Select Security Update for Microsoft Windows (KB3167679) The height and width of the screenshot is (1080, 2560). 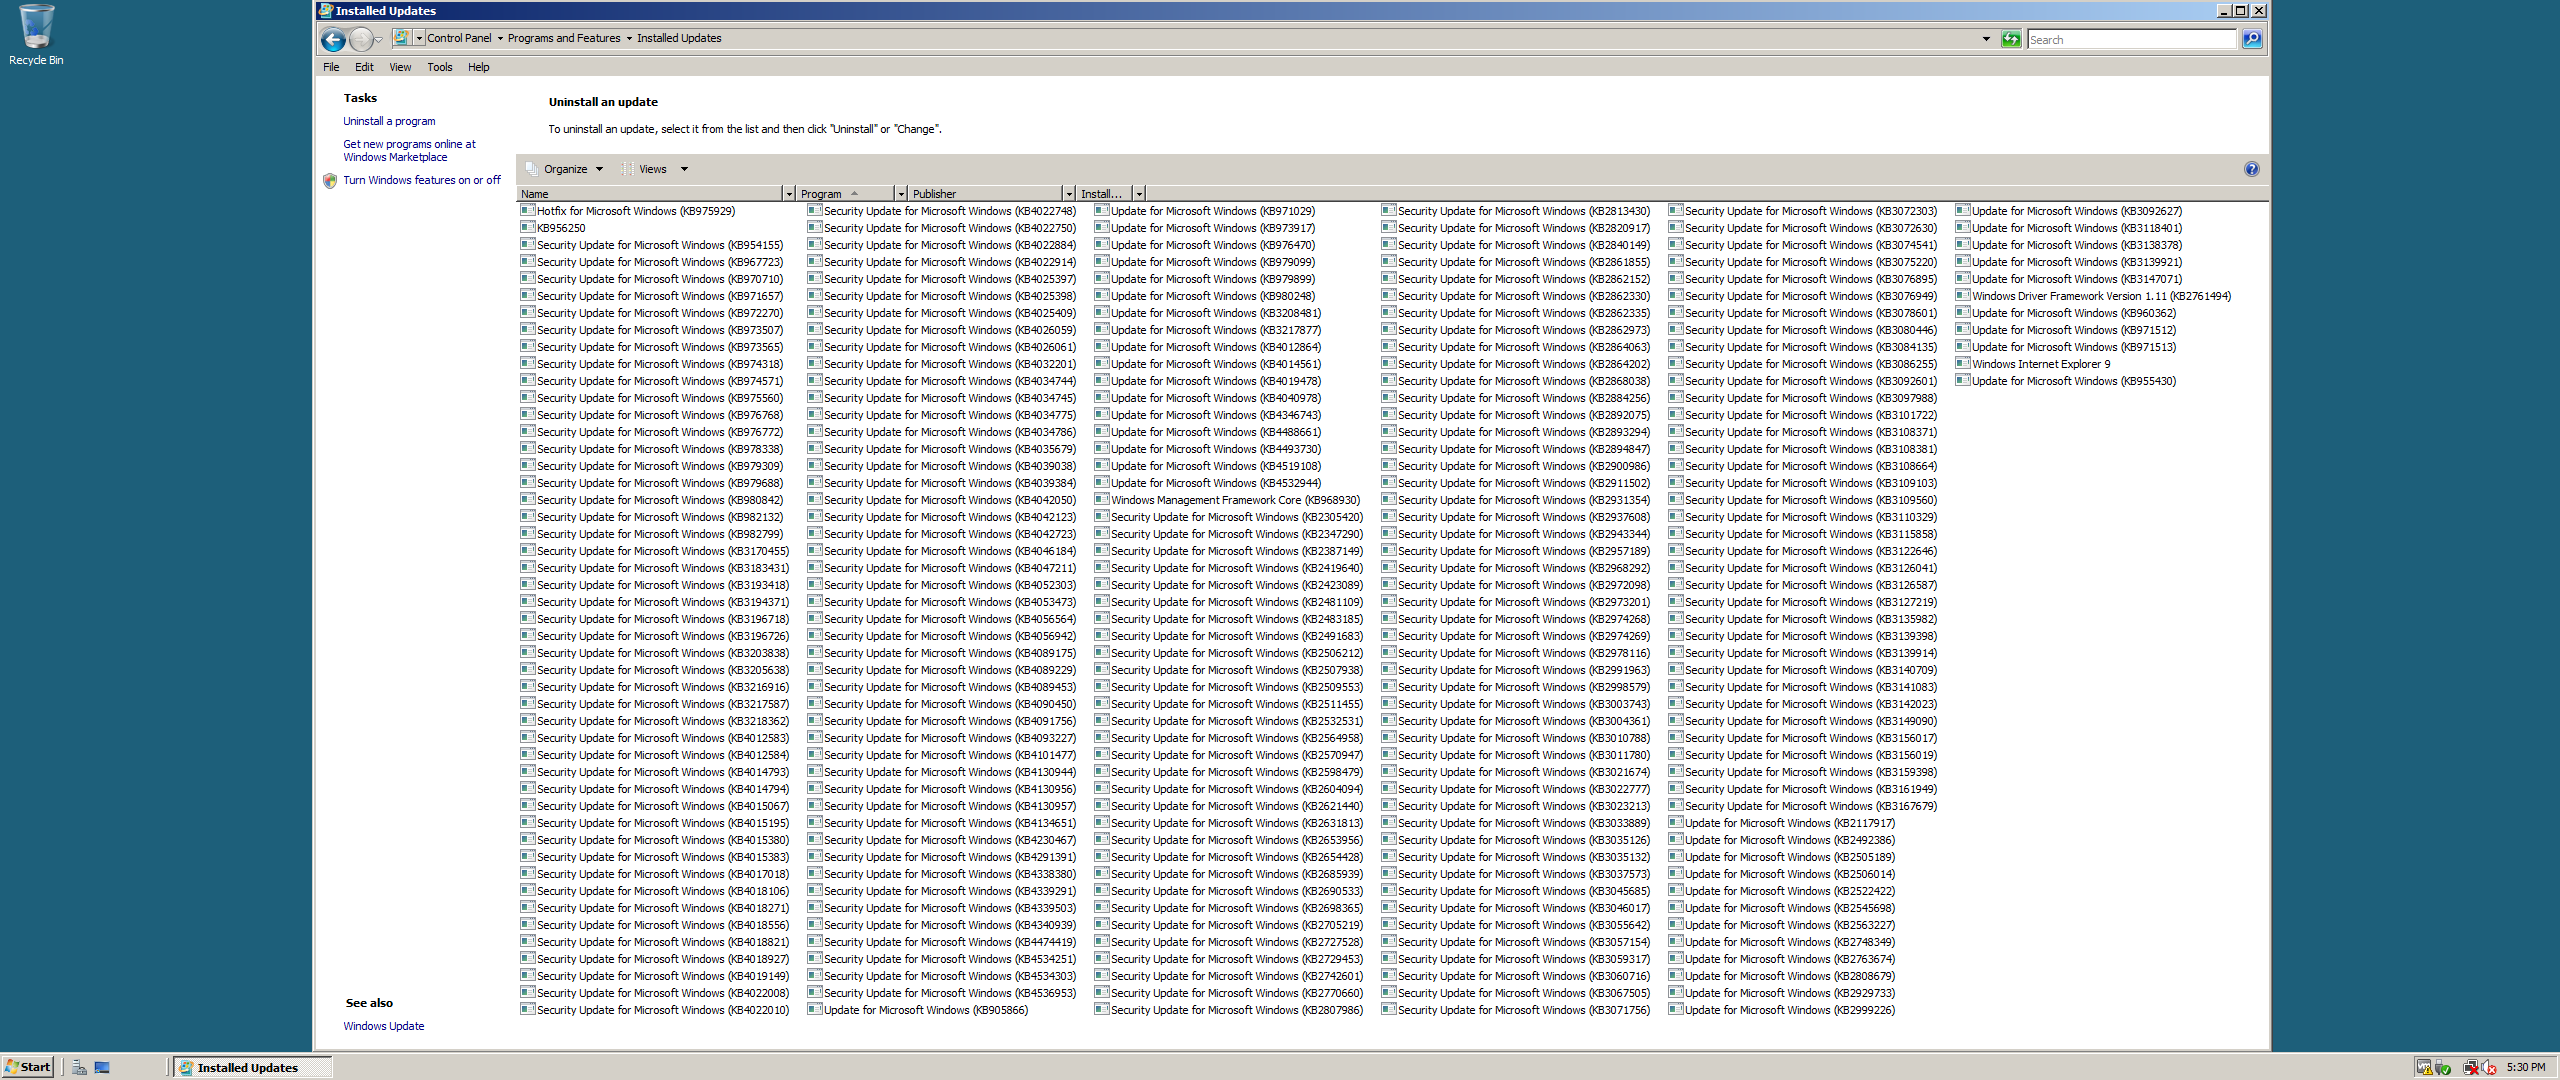pos(1803,806)
